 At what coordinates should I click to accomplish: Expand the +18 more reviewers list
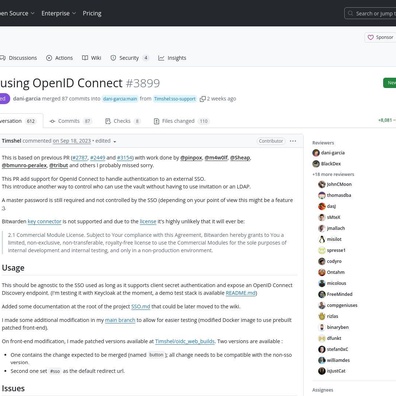tap(333, 174)
